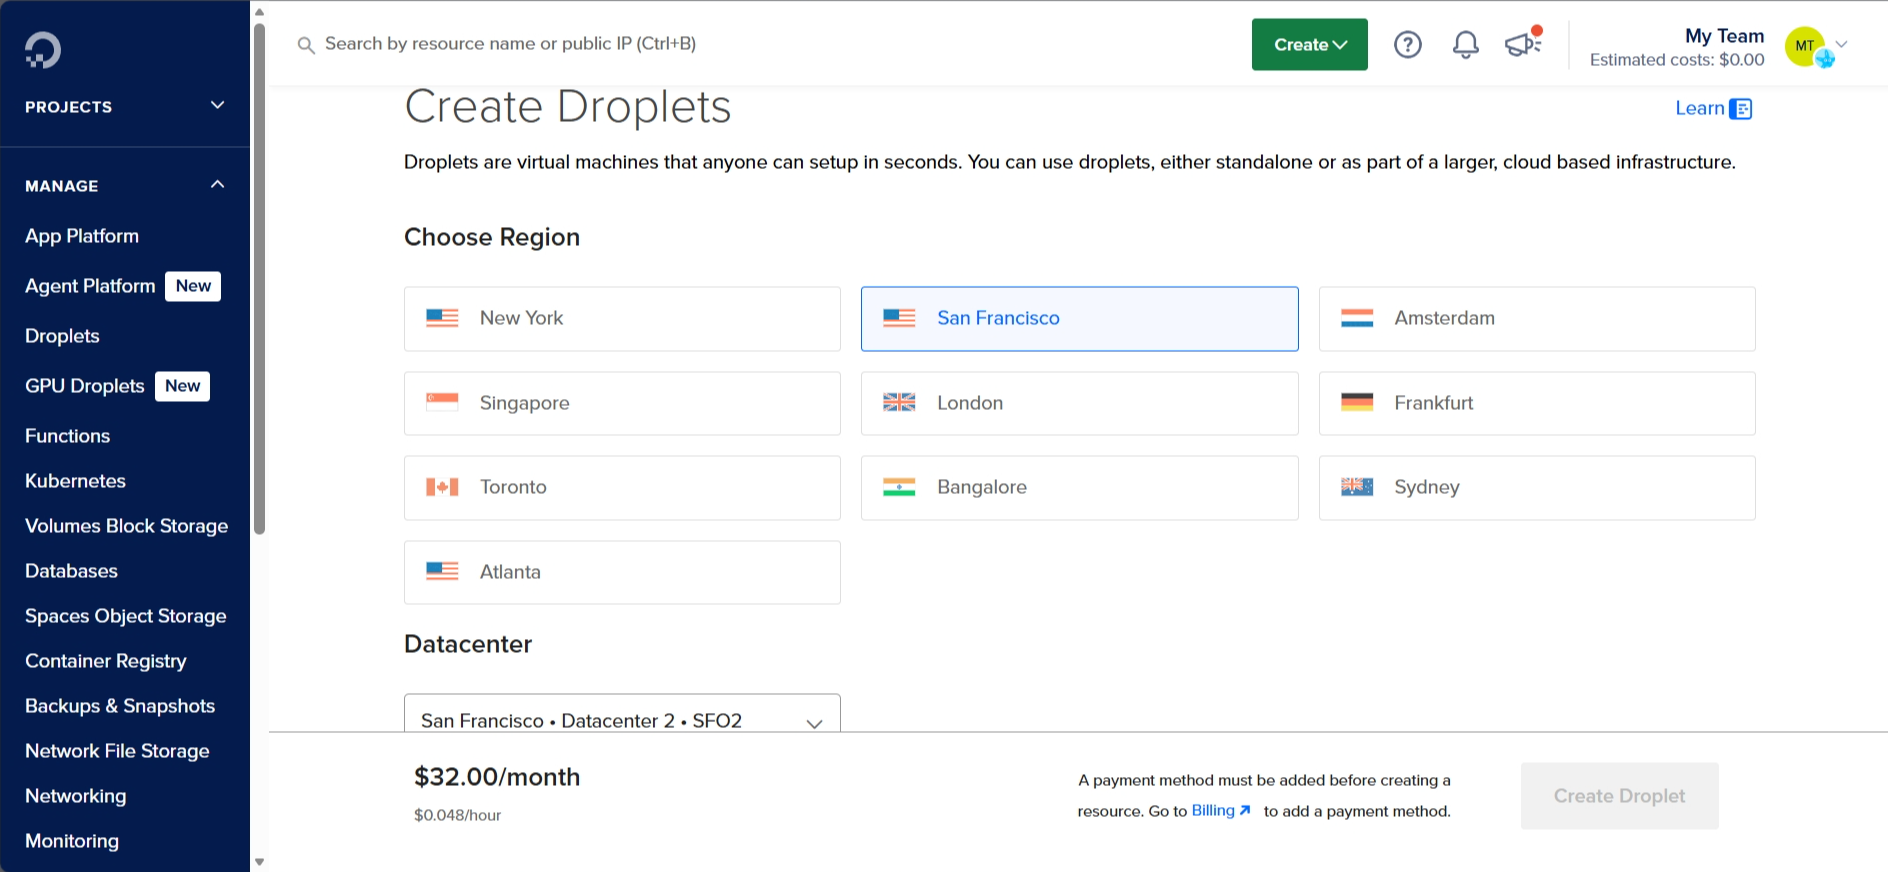Viewport: 1888px width, 872px height.
Task: Click the Learn documentation icon
Action: click(1741, 109)
